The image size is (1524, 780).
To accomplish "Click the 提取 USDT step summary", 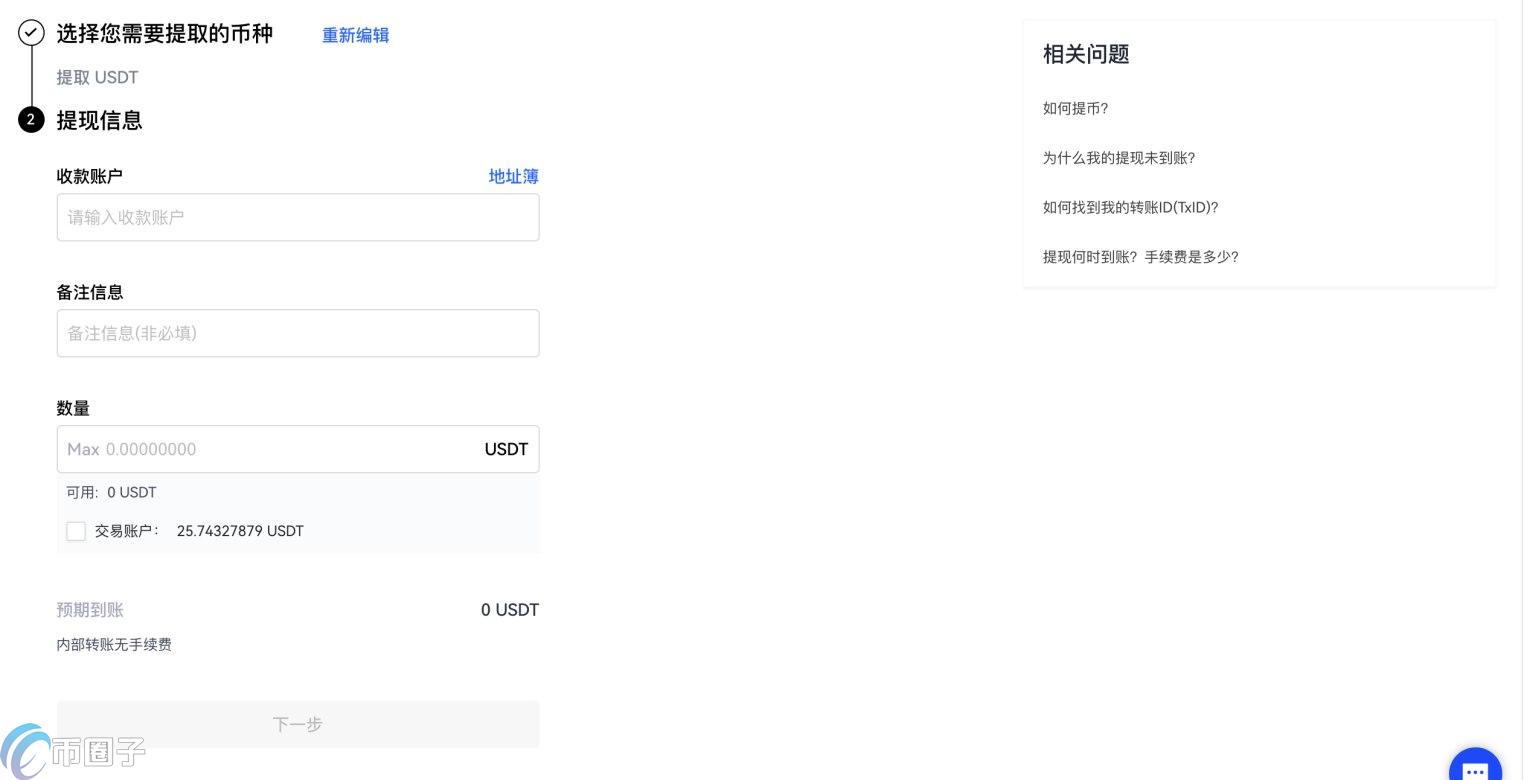I will click(x=97, y=77).
